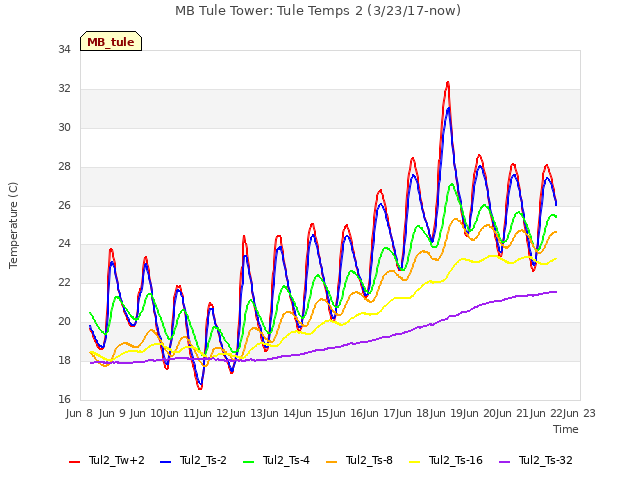Click the 22 y-axis tick label
This screenshot has height=480, width=640.
click(64, 282)
